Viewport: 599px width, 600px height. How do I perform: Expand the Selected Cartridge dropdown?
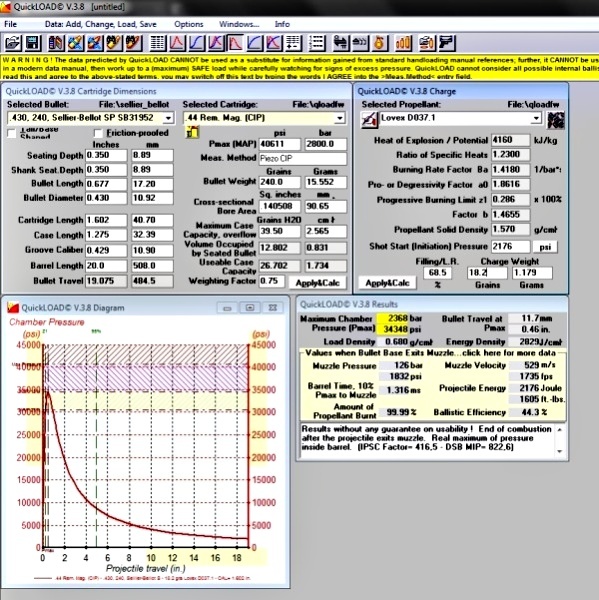[x=339, y=118]
